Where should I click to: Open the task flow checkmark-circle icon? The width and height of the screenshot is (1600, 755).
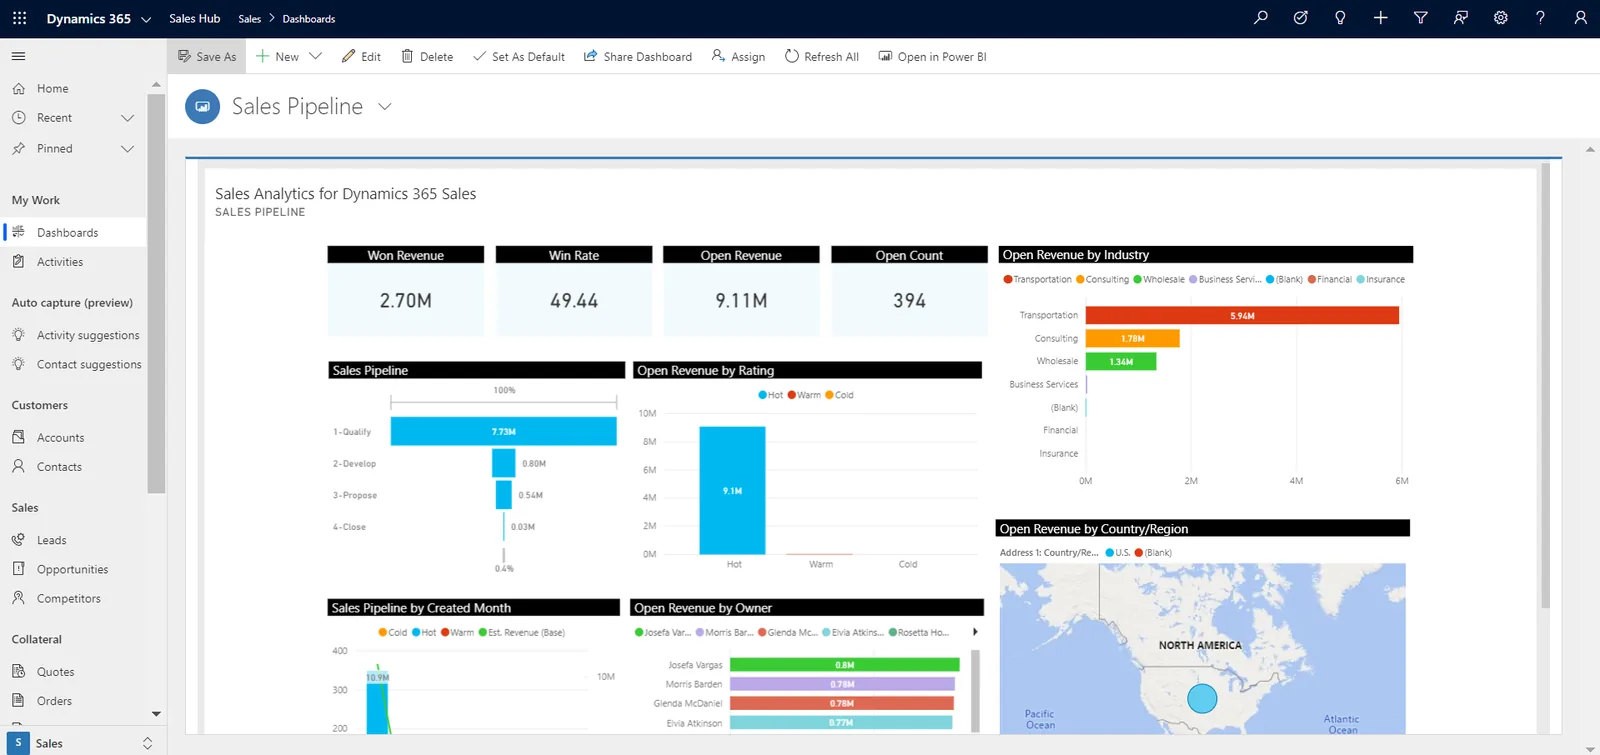coord(1300,18)
